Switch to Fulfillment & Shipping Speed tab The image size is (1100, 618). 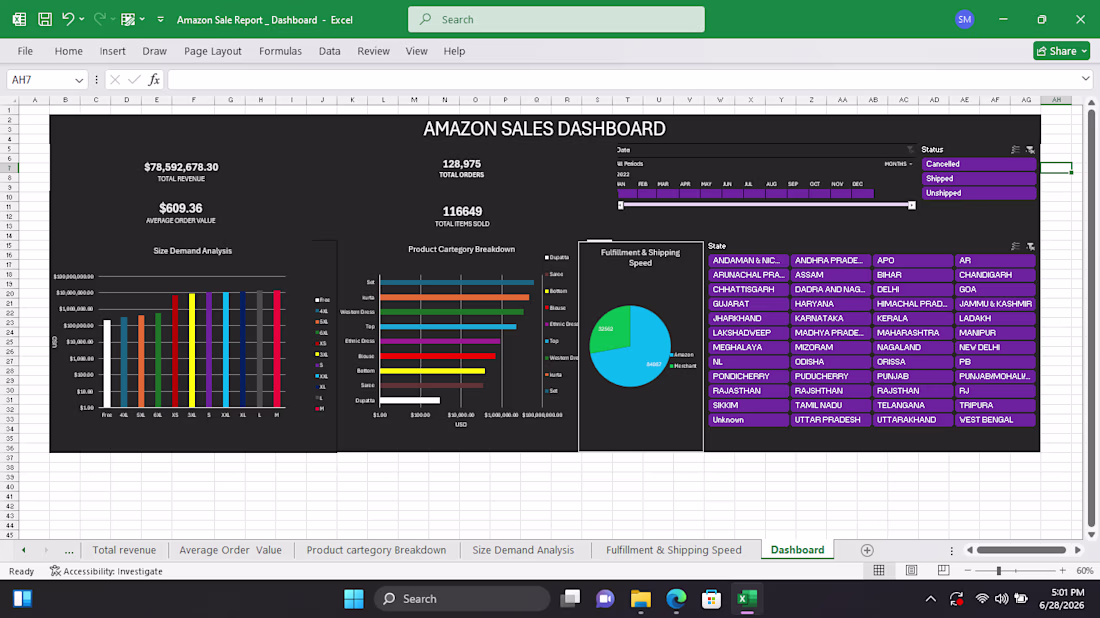(x=673, y=550)
